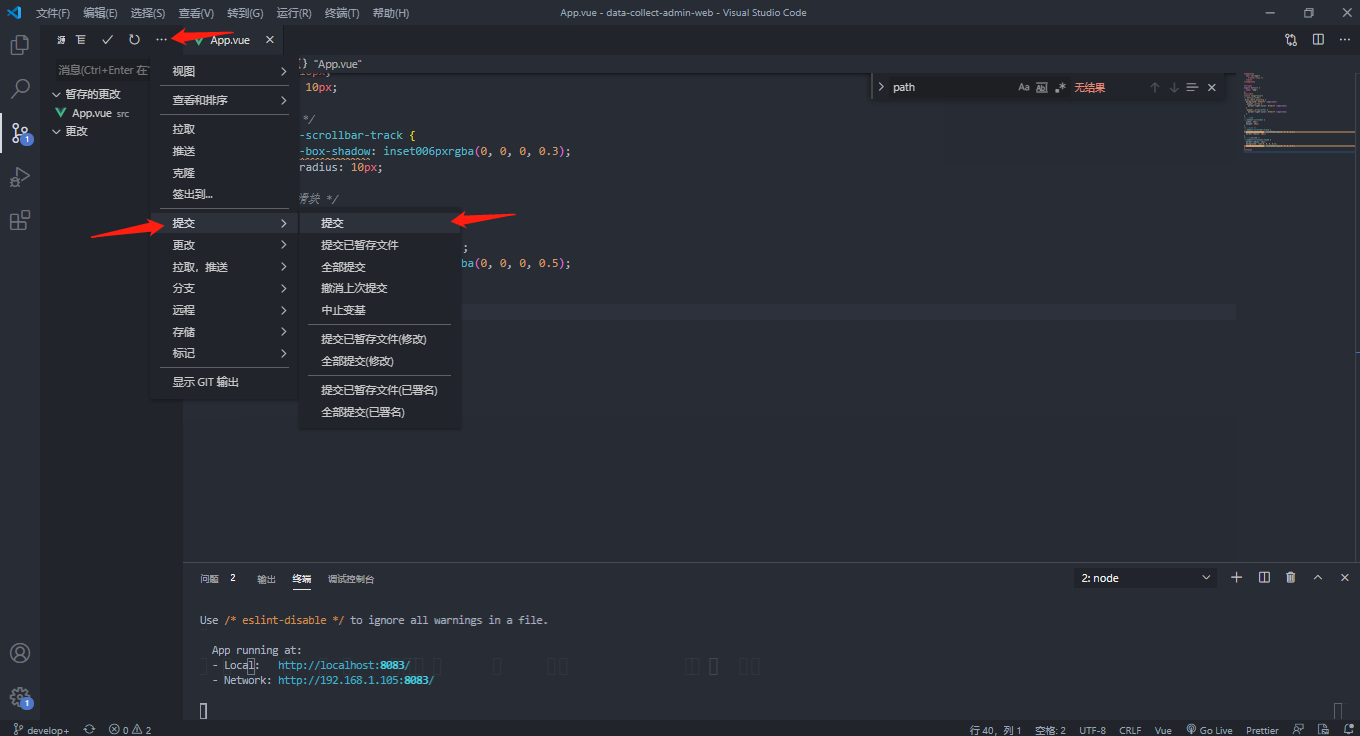Refresh source control with circular arrow

134,40
